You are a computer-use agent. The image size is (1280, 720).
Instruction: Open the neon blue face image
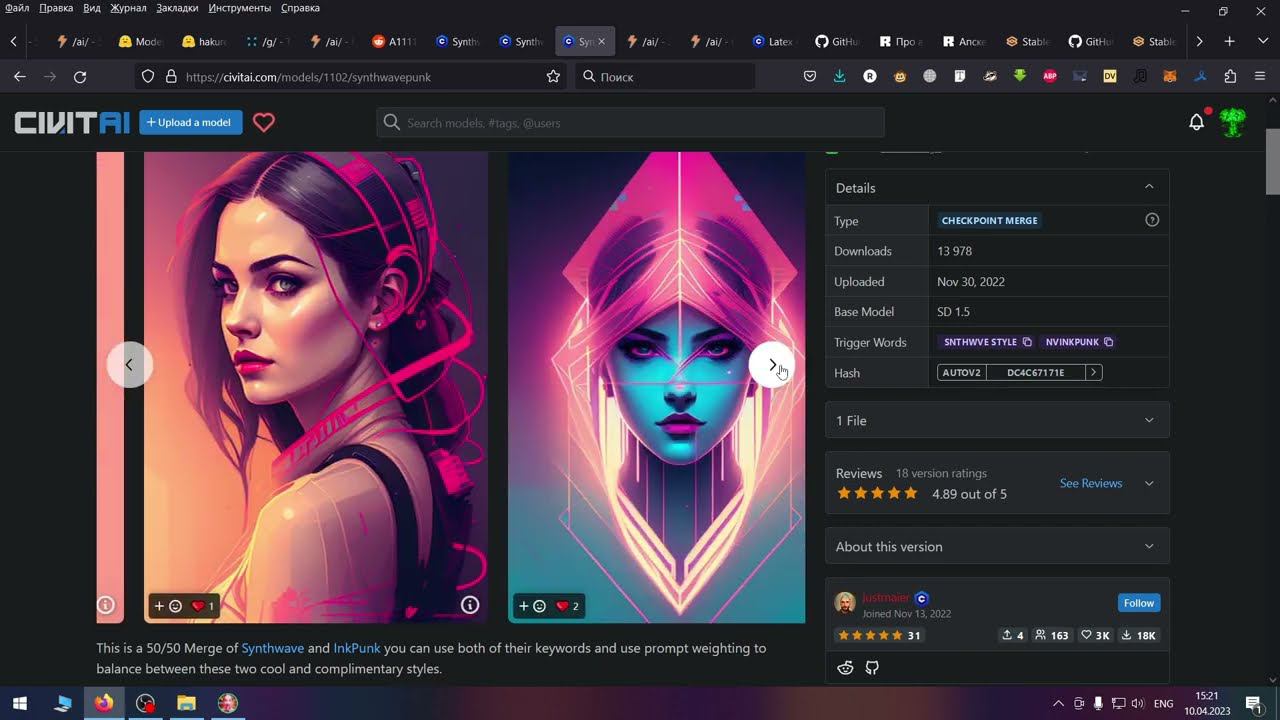pyautogui.click(x=657, y=388)
